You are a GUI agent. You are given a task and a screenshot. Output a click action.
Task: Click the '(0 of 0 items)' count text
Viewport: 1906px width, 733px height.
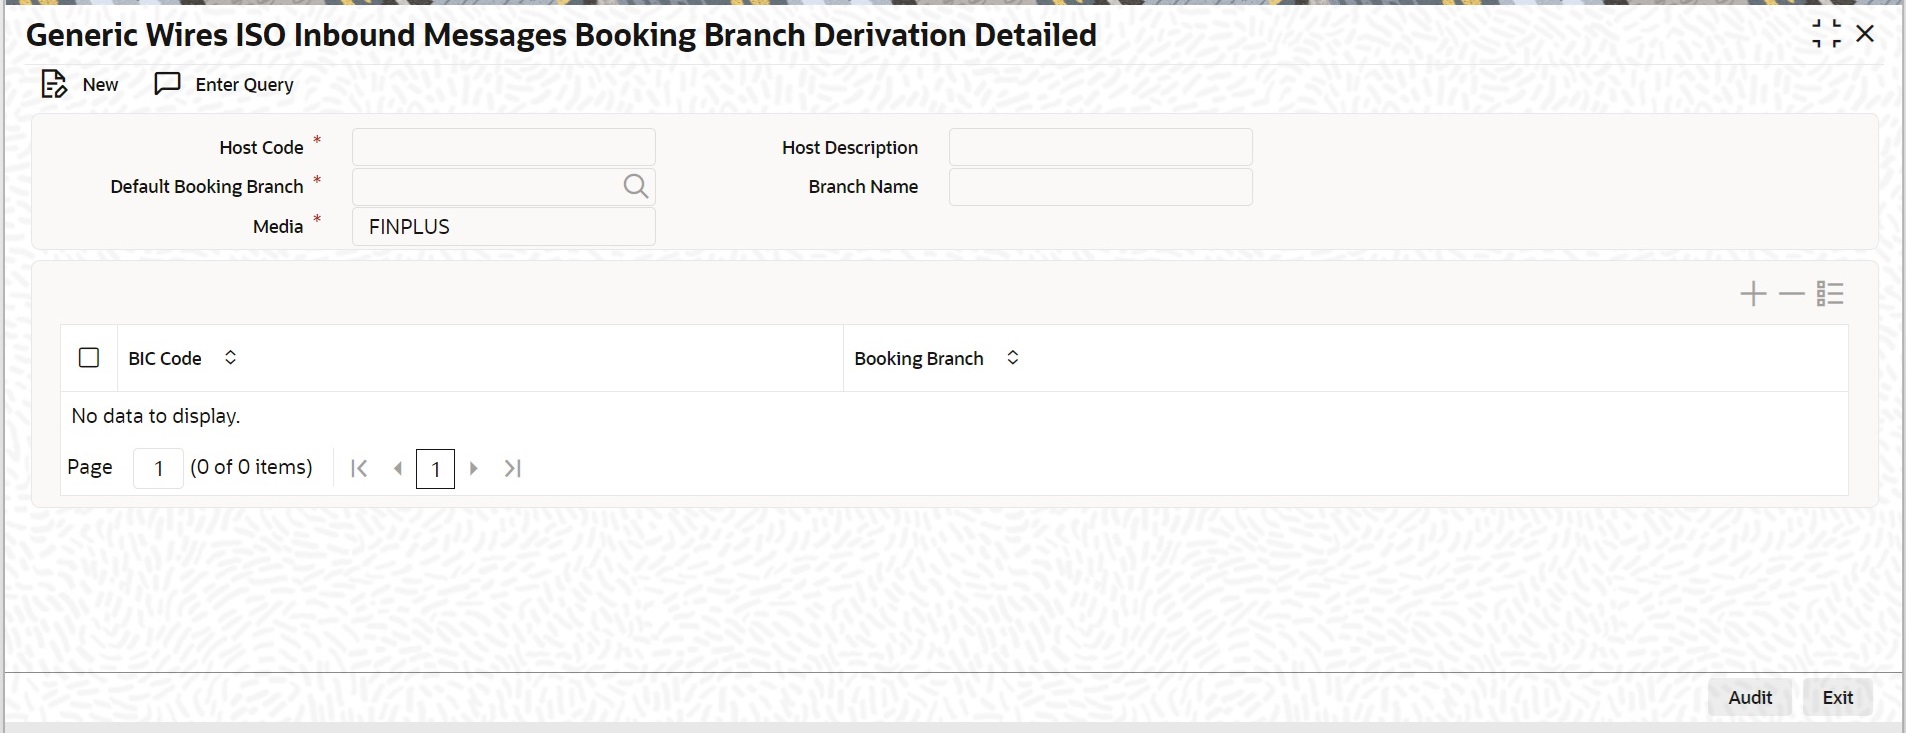point(251,467)
